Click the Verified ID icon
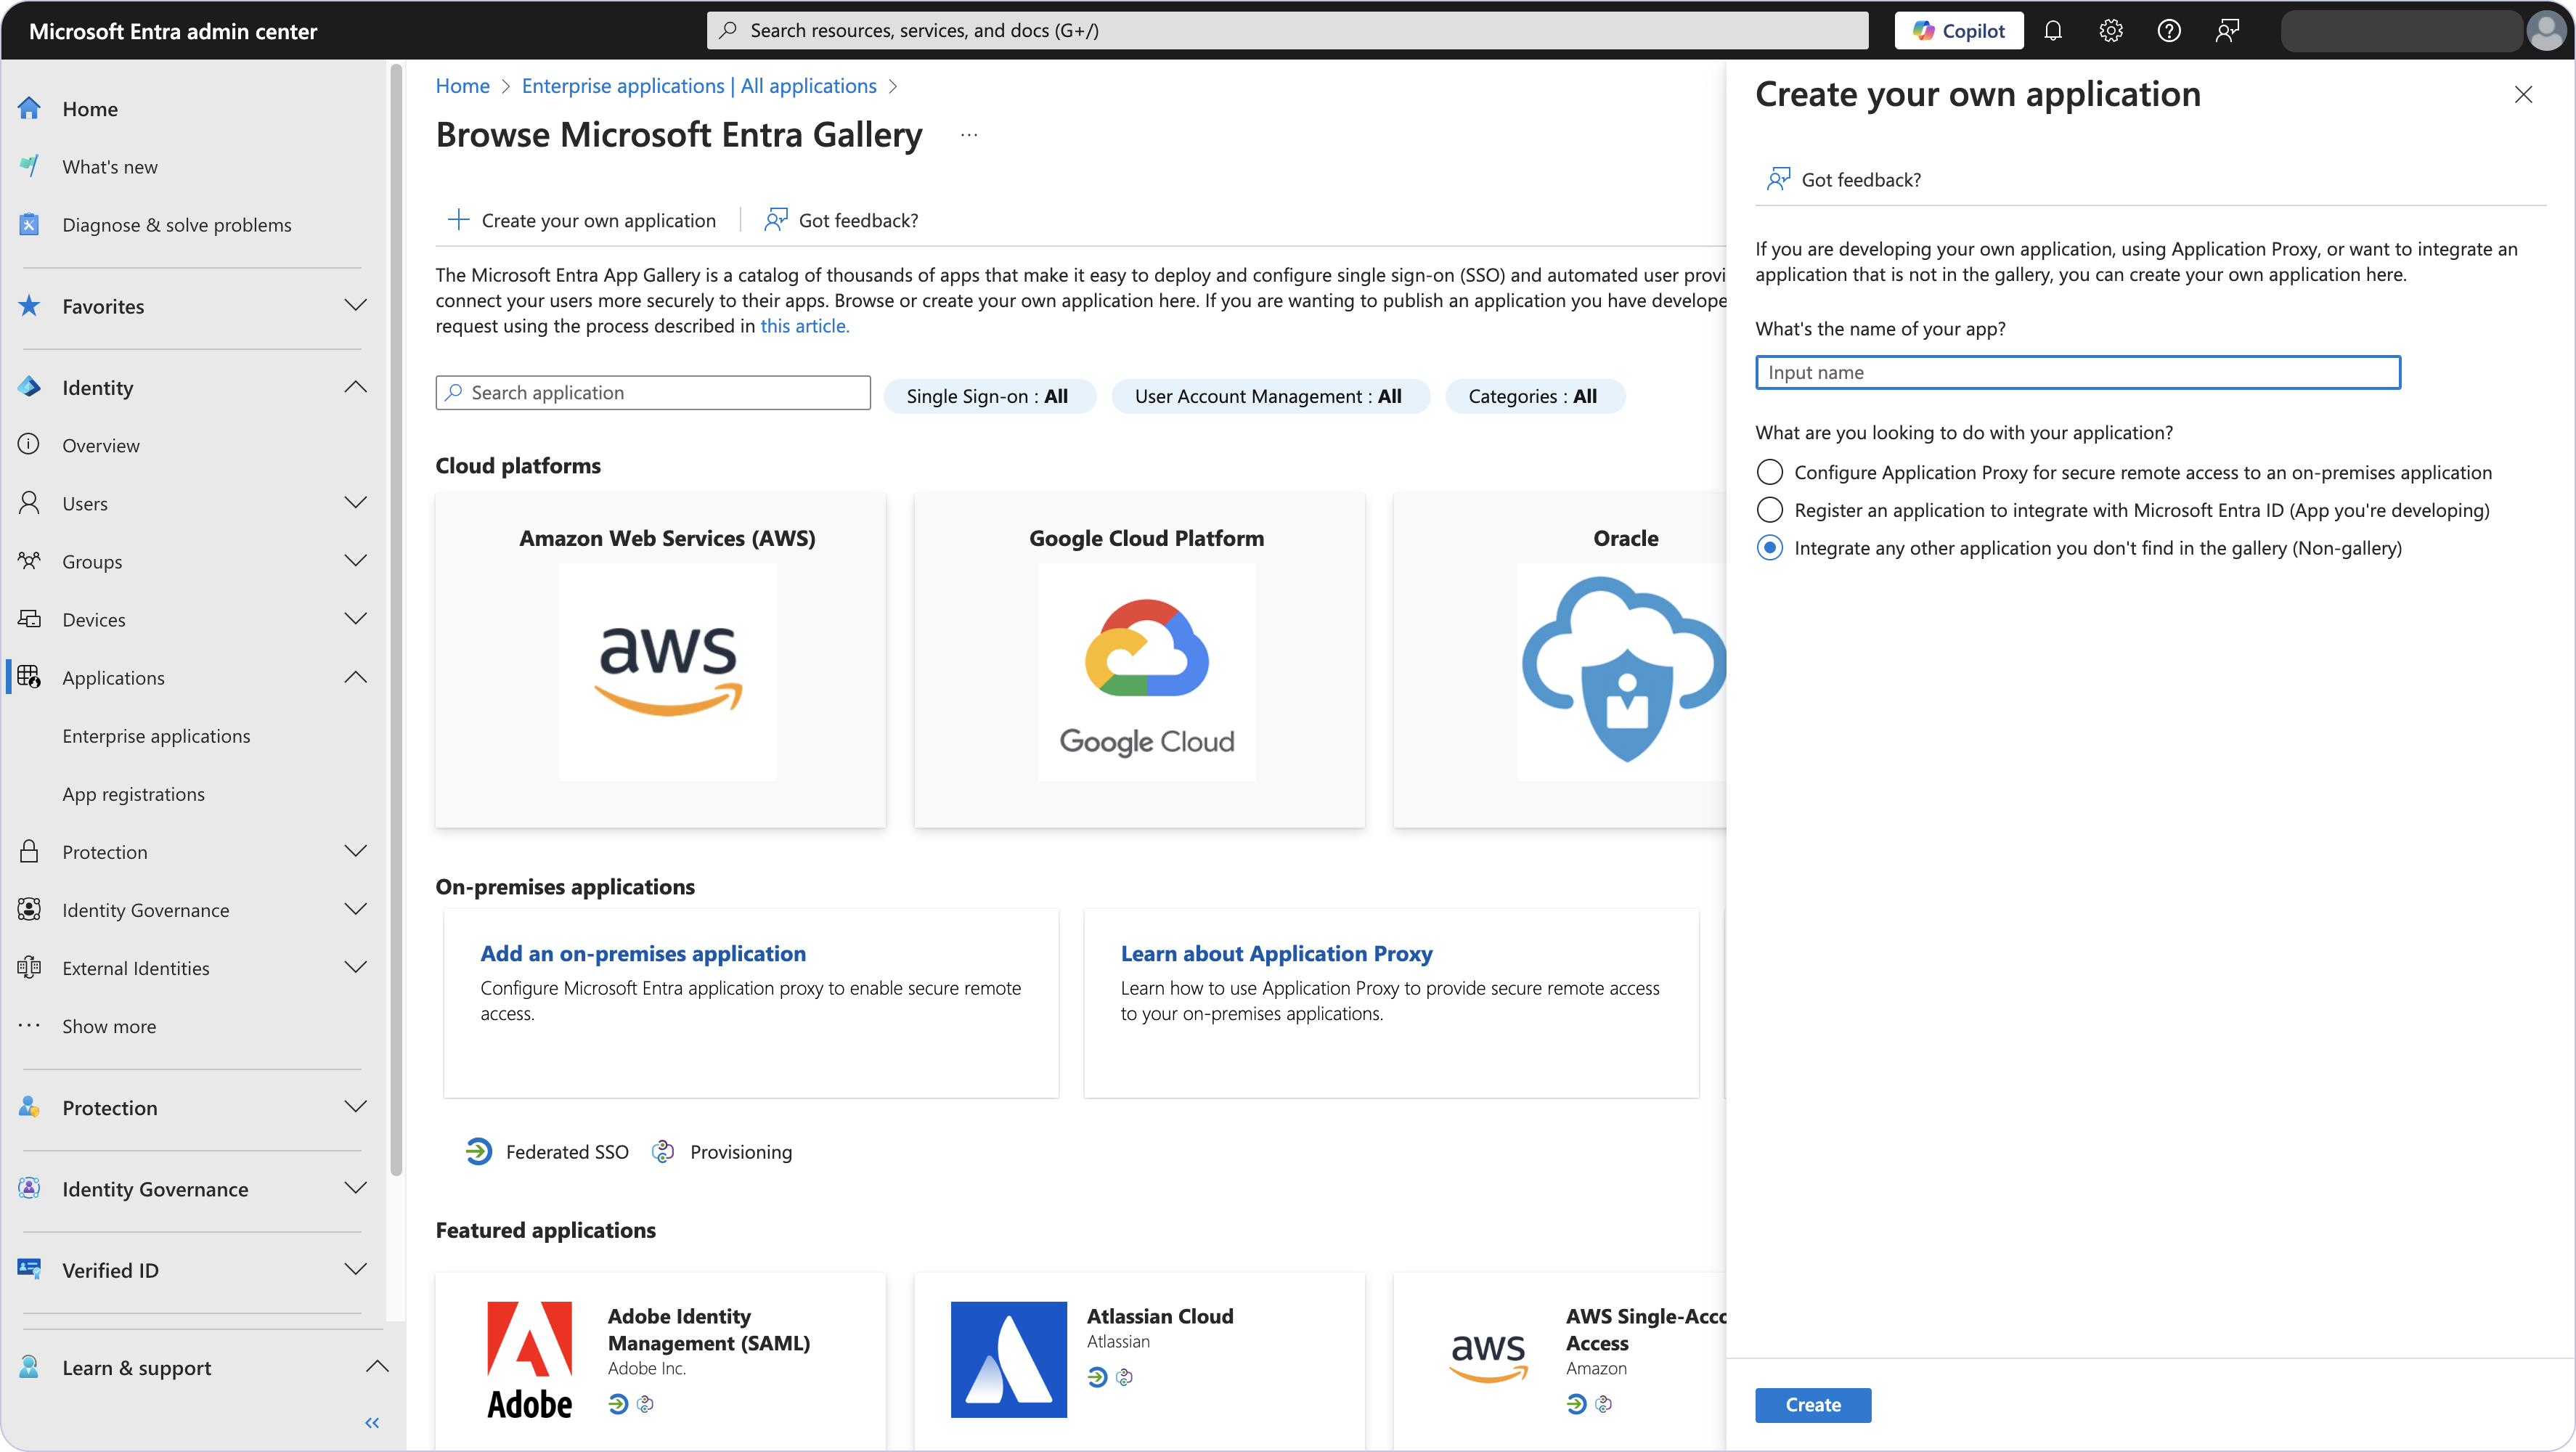 point(29,1269)
